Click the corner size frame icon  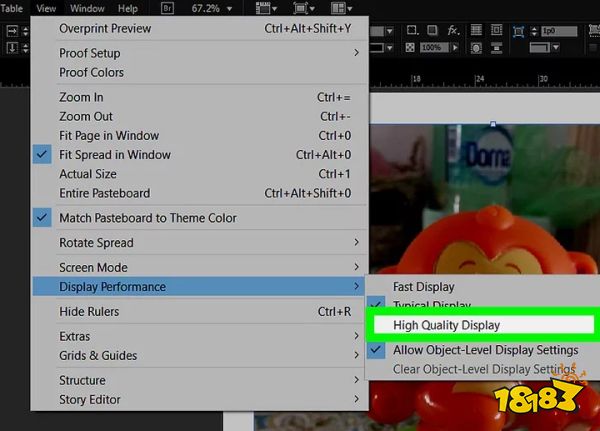pyautogui.click(x=518, y=31)
